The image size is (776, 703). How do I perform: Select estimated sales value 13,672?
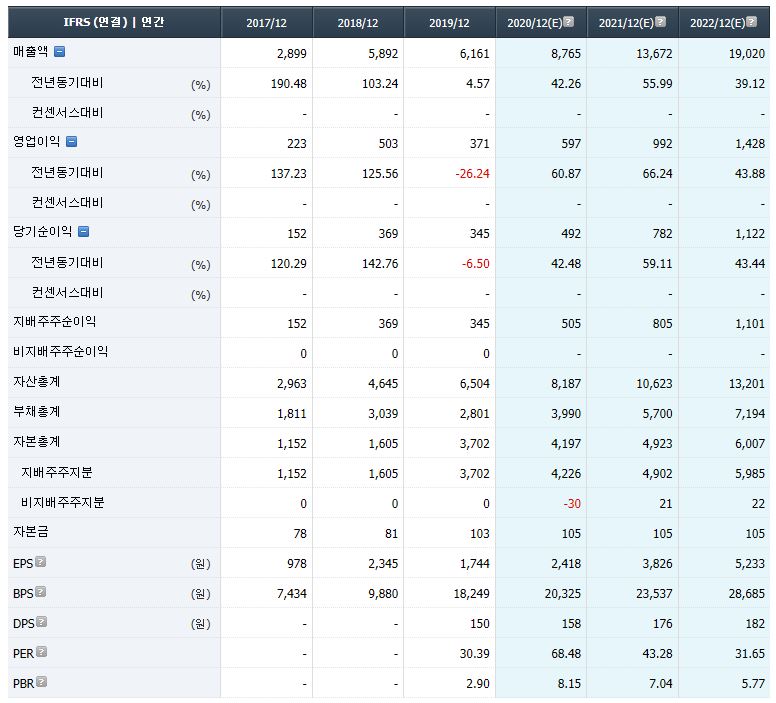tap(654, 53)
